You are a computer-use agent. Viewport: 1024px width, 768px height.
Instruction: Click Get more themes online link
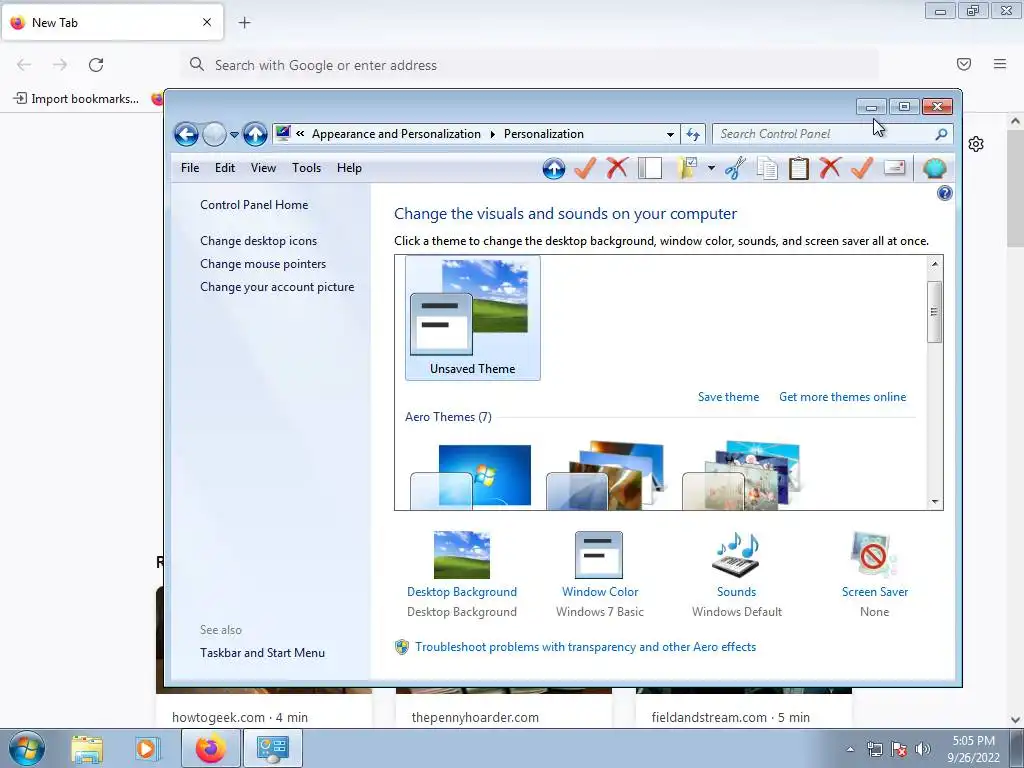pyautogui.click(x=842, y=397)
